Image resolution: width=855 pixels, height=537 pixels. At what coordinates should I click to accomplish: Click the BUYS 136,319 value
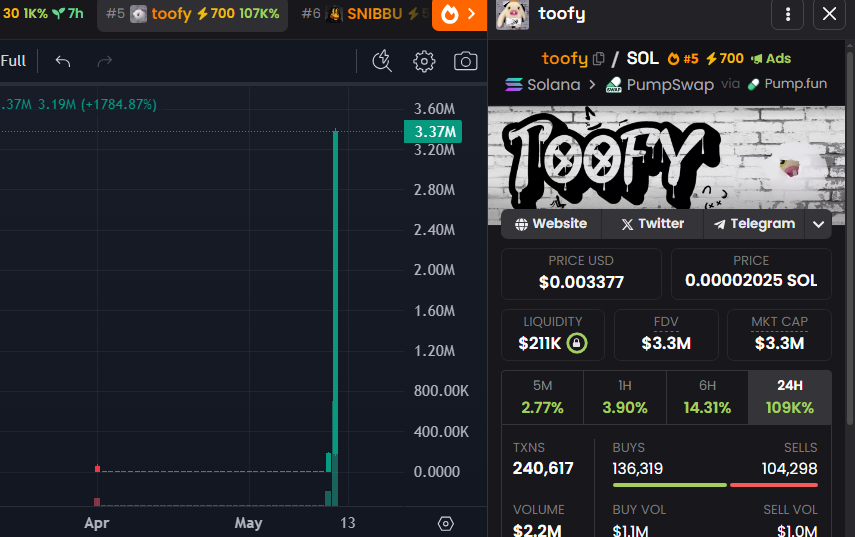pos(637,468)
